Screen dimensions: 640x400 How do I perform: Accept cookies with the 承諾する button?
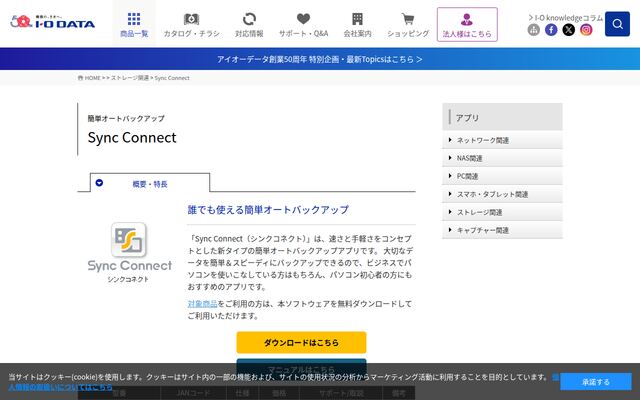[596, 382]
